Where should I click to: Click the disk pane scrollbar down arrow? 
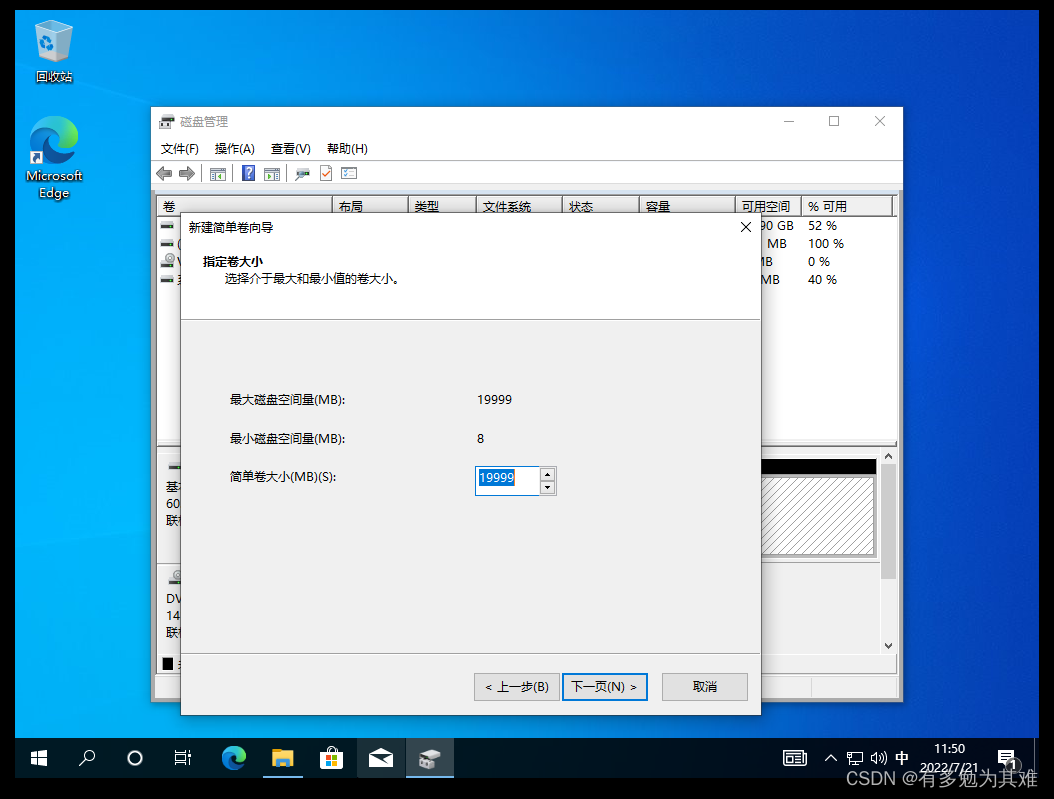889,645
